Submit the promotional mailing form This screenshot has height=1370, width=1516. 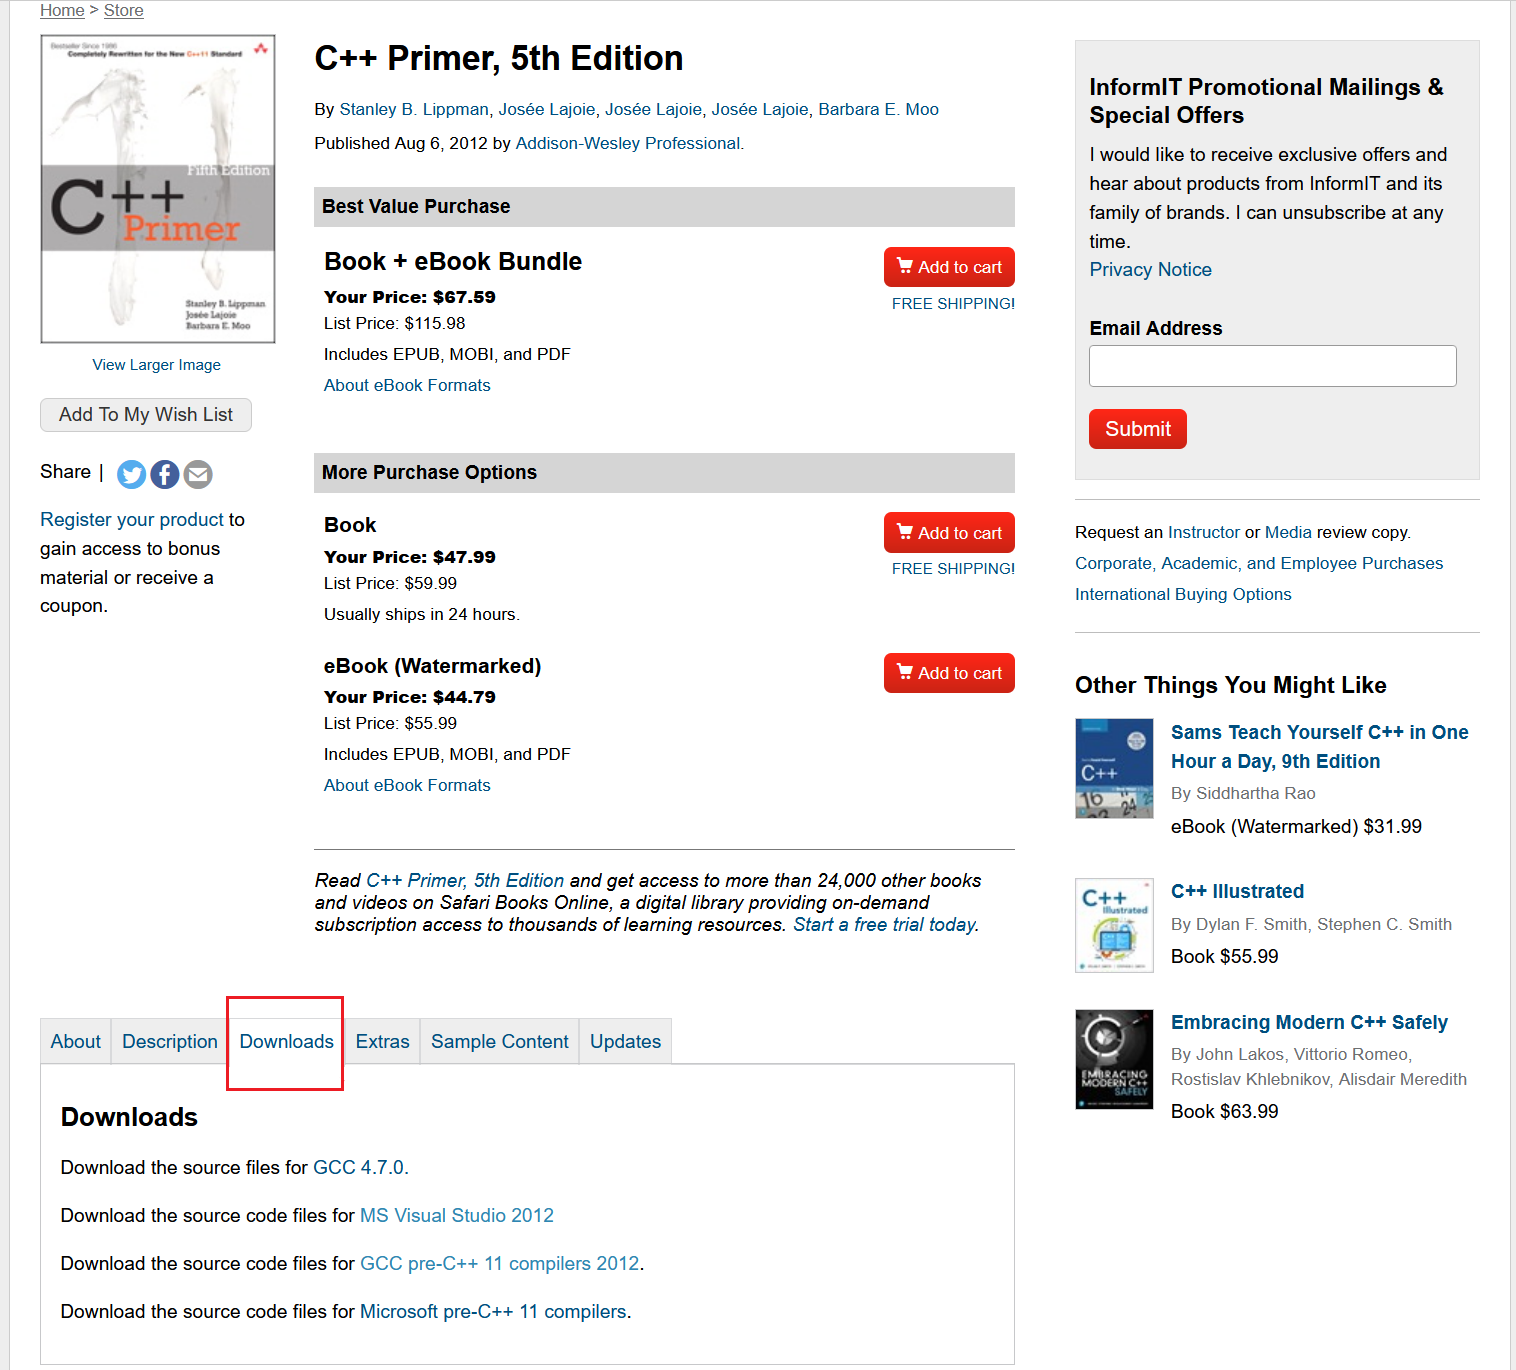pos(1137,429)
